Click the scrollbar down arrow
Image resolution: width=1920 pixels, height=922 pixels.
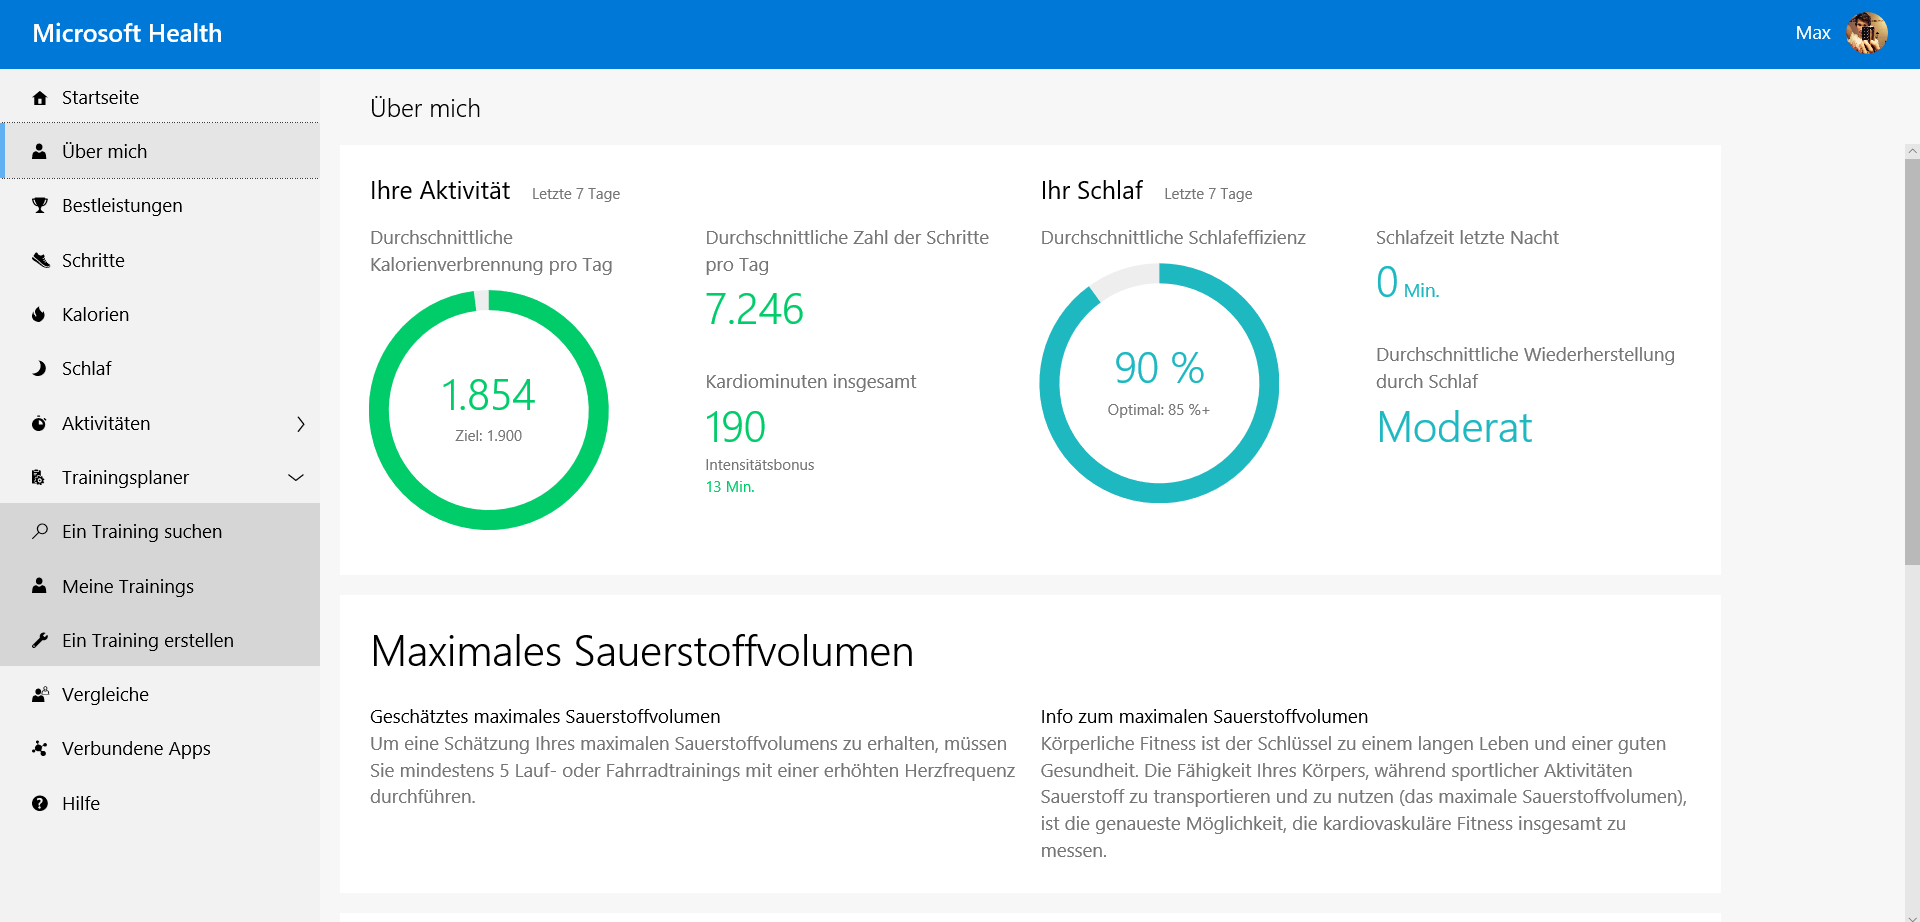[1912, 916]
